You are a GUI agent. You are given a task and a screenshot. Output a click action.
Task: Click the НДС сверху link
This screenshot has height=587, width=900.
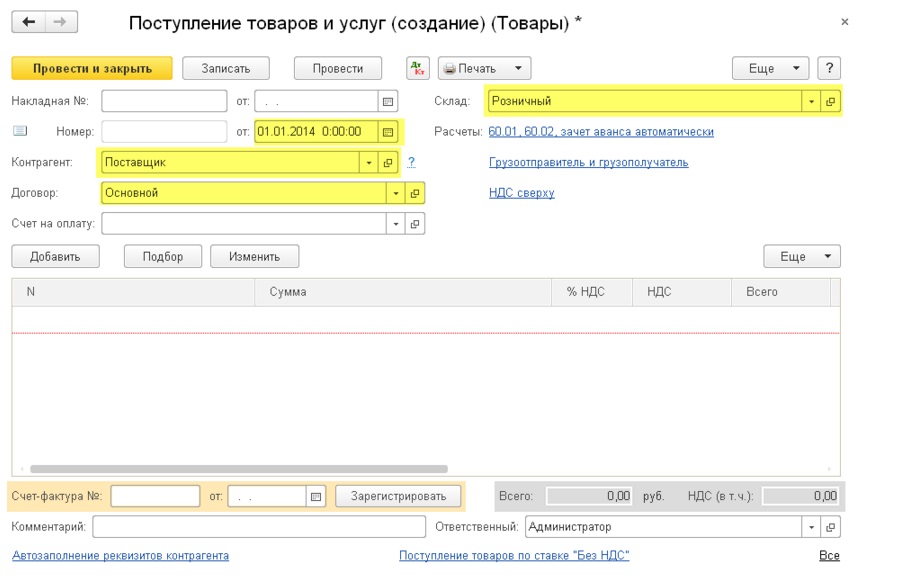pos(522,193)
